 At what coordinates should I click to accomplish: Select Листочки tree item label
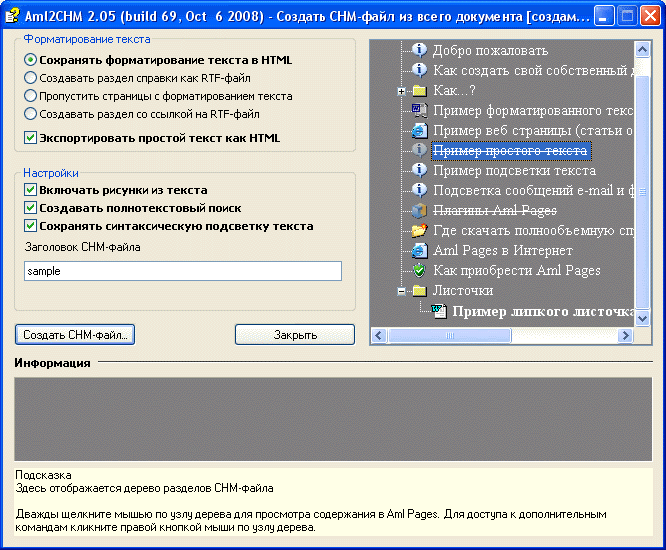[463, 291]
